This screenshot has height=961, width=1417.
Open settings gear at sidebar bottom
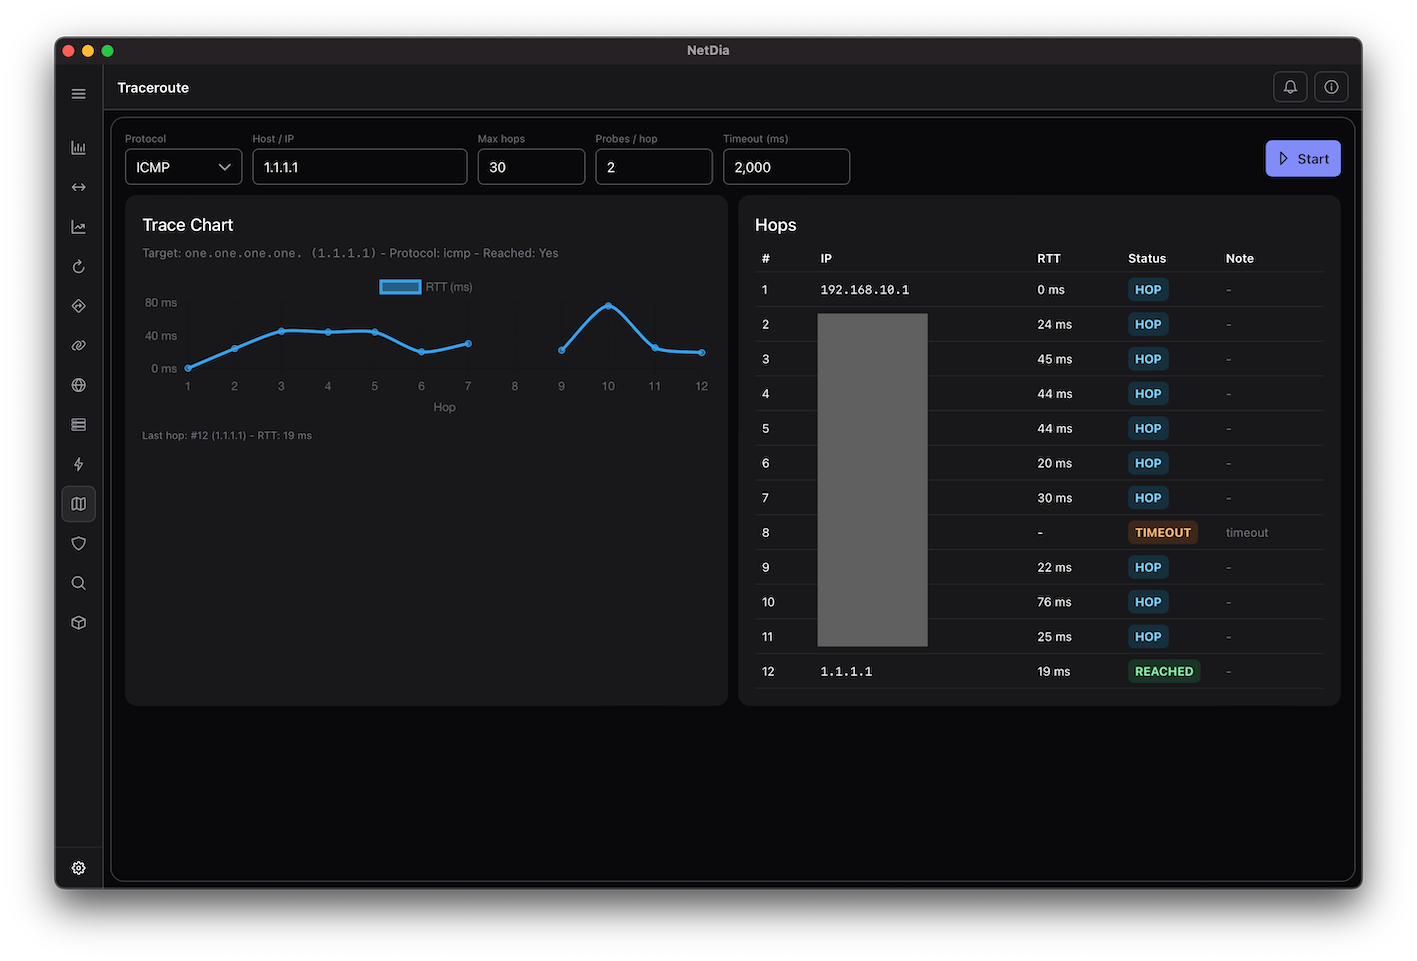tap(79, 868)
